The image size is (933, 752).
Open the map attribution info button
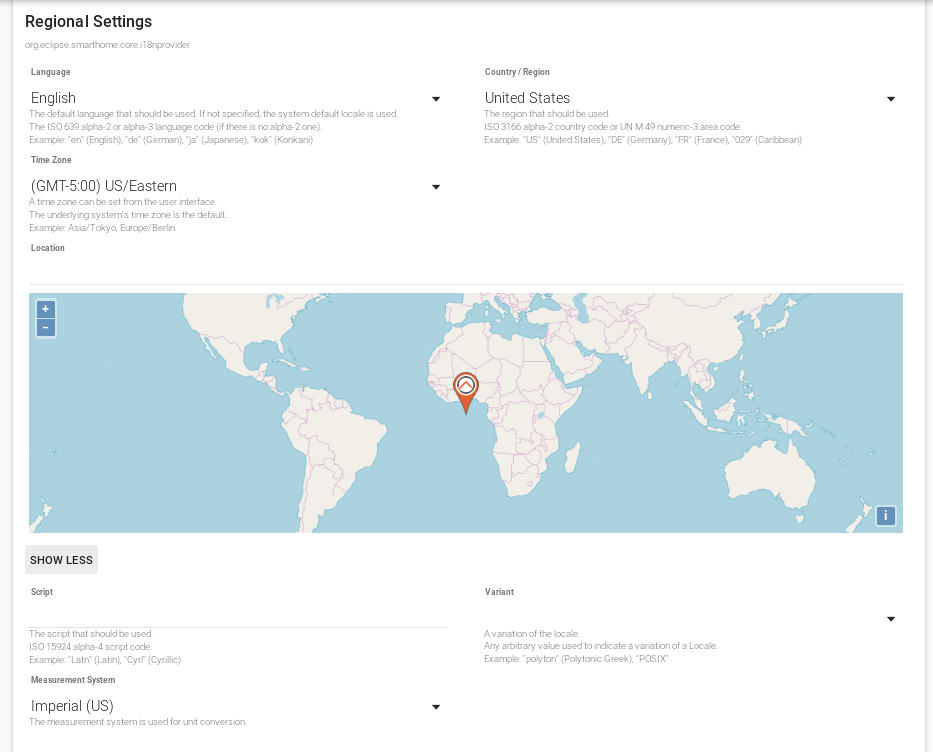click(x=885, y=516)
